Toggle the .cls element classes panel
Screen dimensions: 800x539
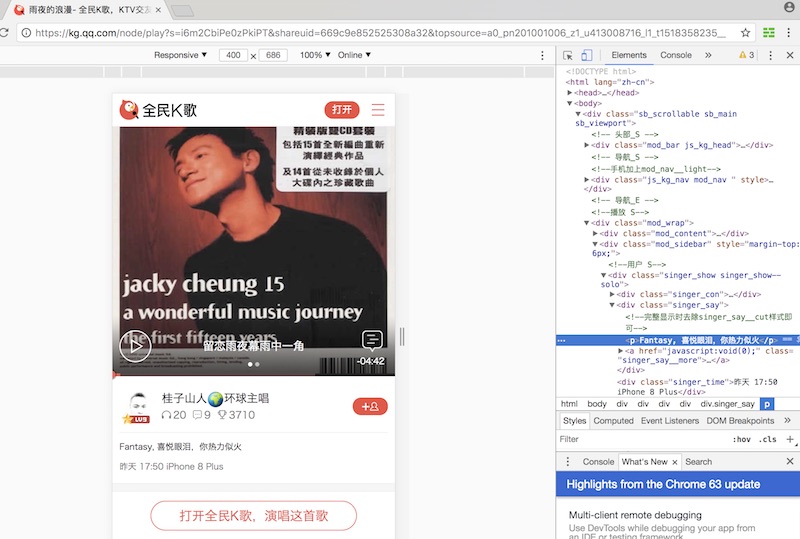769,439
